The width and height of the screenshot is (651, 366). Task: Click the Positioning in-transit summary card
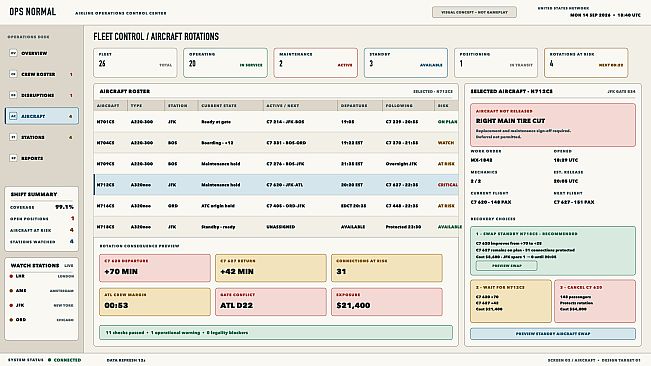coord(496,63)
